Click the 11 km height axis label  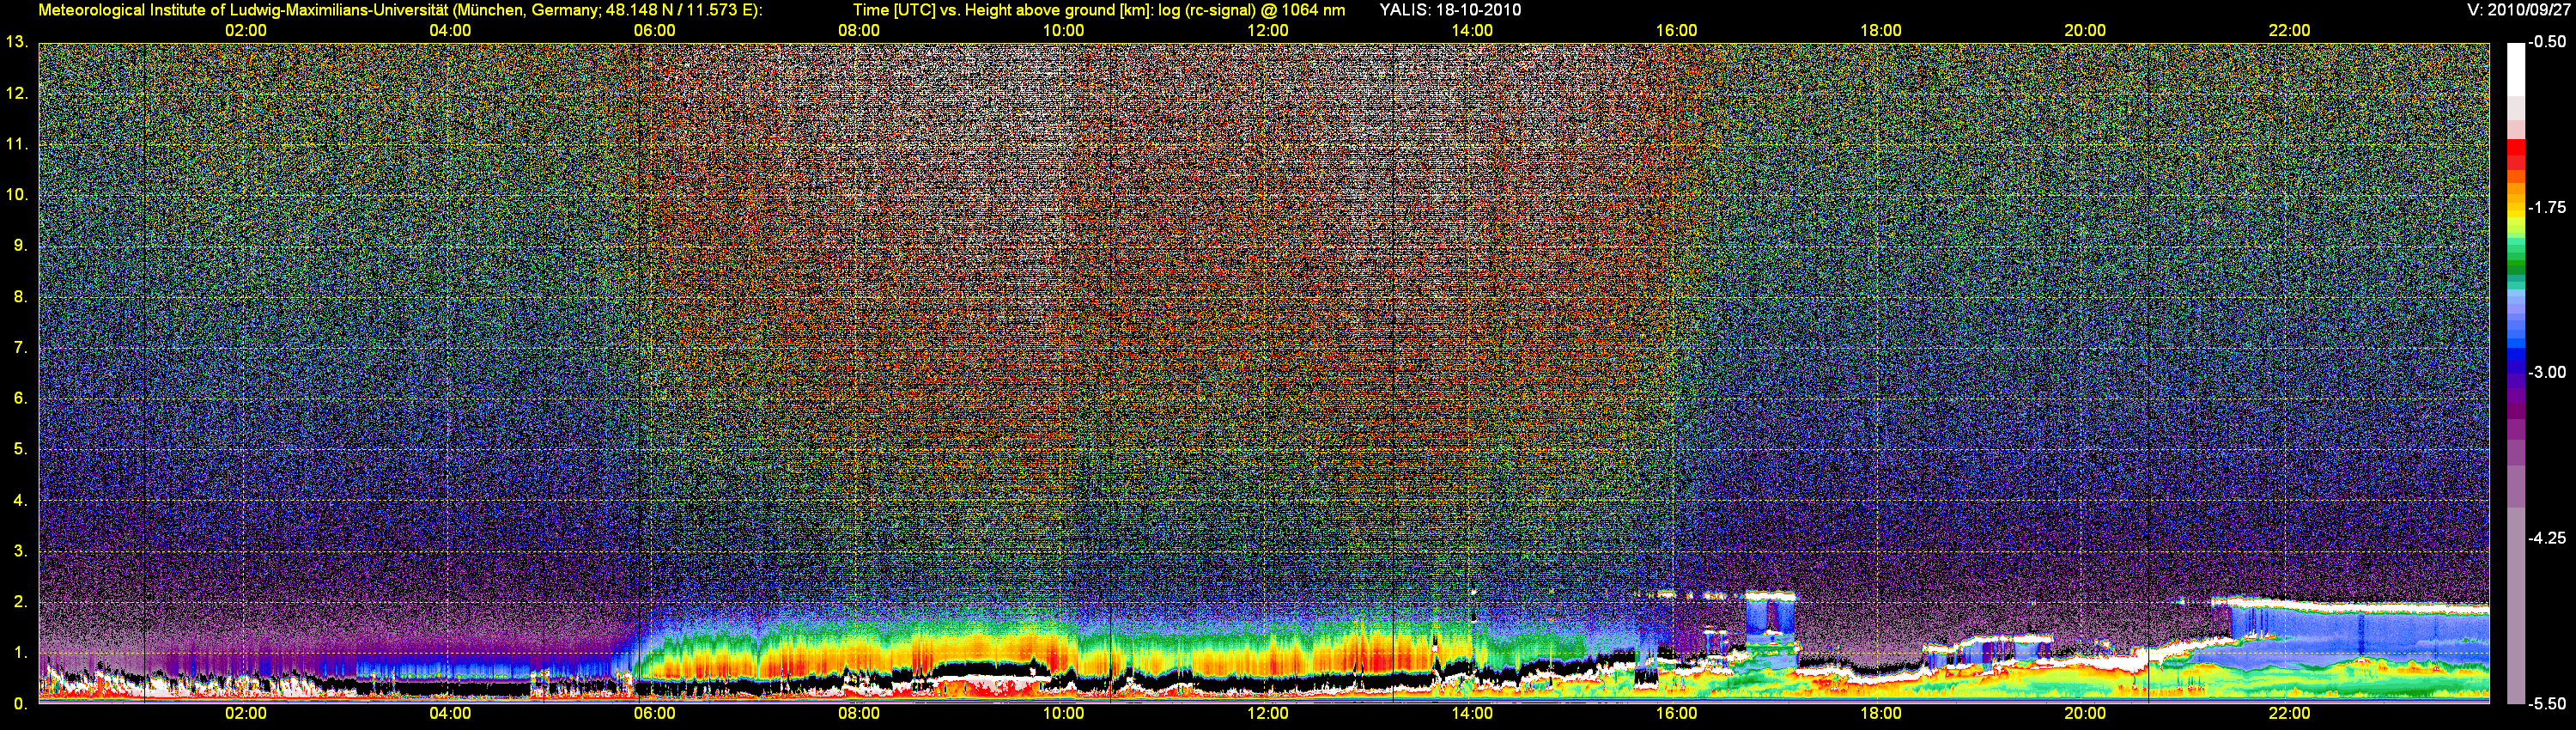point(17,144)
